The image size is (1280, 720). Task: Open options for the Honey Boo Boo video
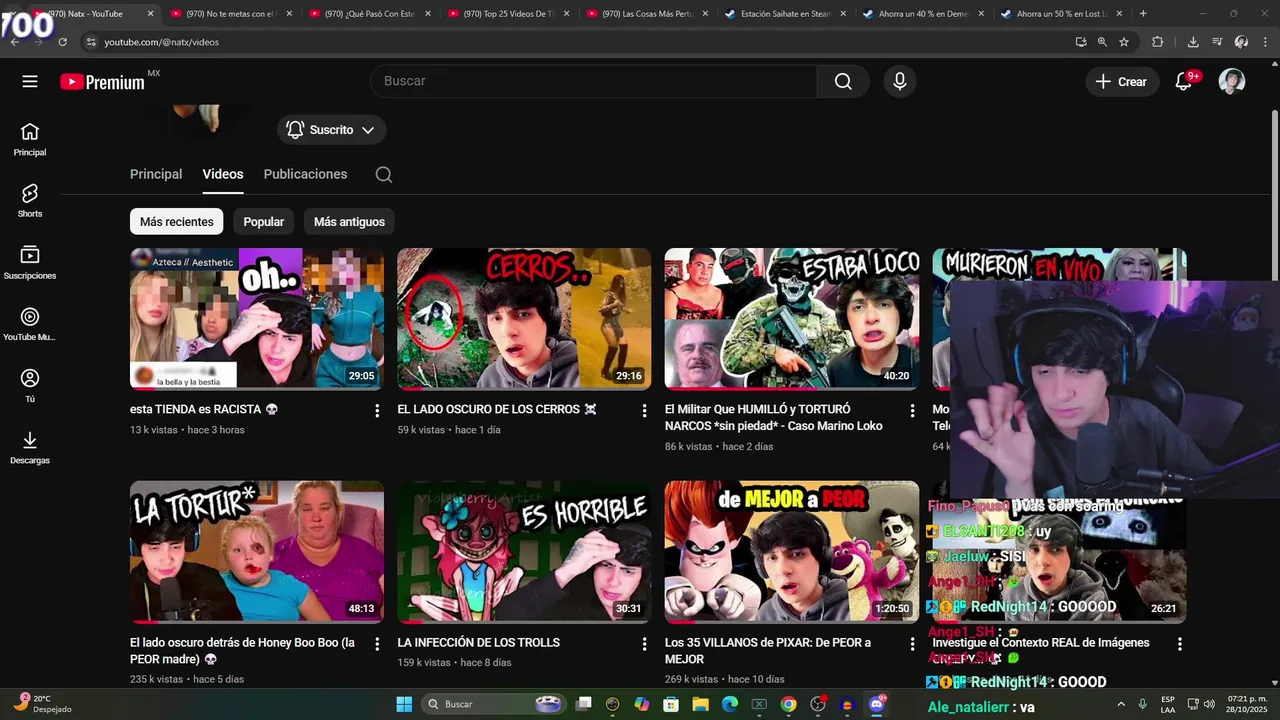click(x=377, y=644)
